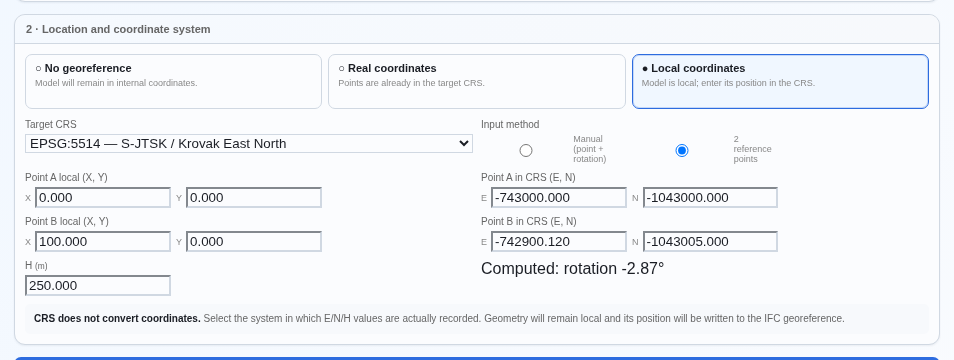This screenshot has width=954, height=360.
Task: Click the Point B in CRS (E, N) label
Action: coord(529,221)
